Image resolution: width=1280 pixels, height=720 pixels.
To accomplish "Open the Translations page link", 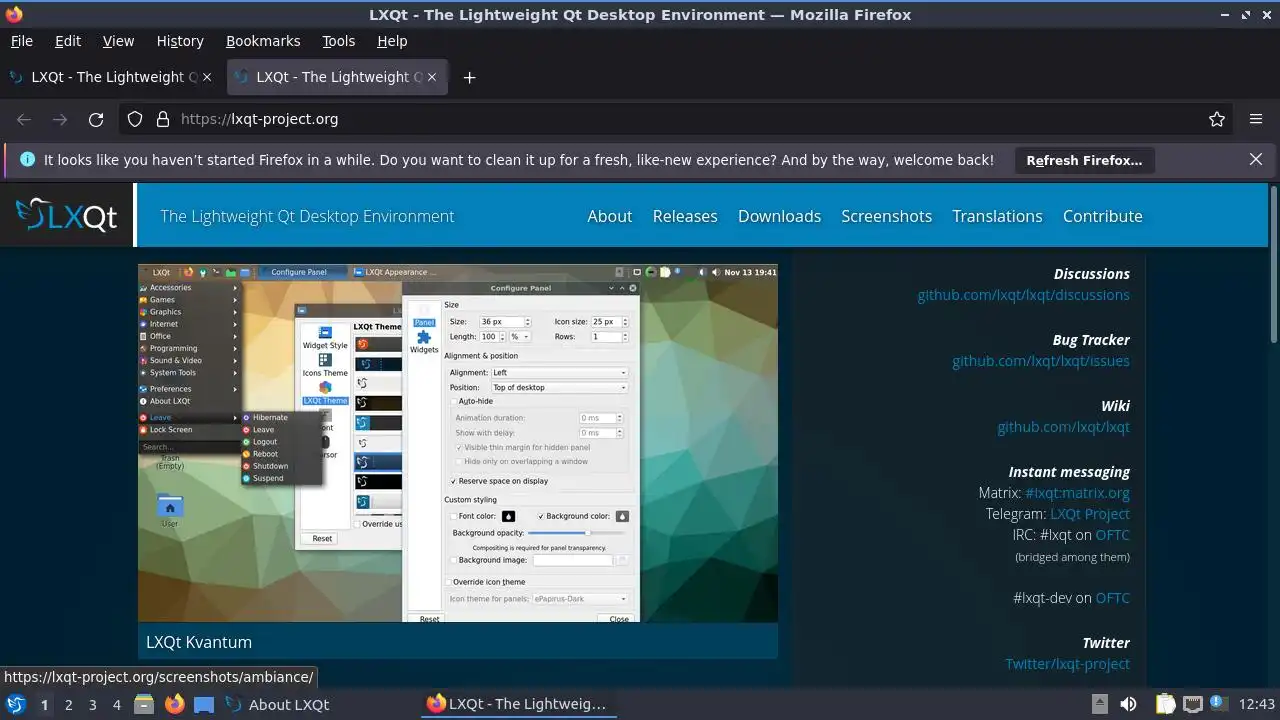I will point(997,216).
